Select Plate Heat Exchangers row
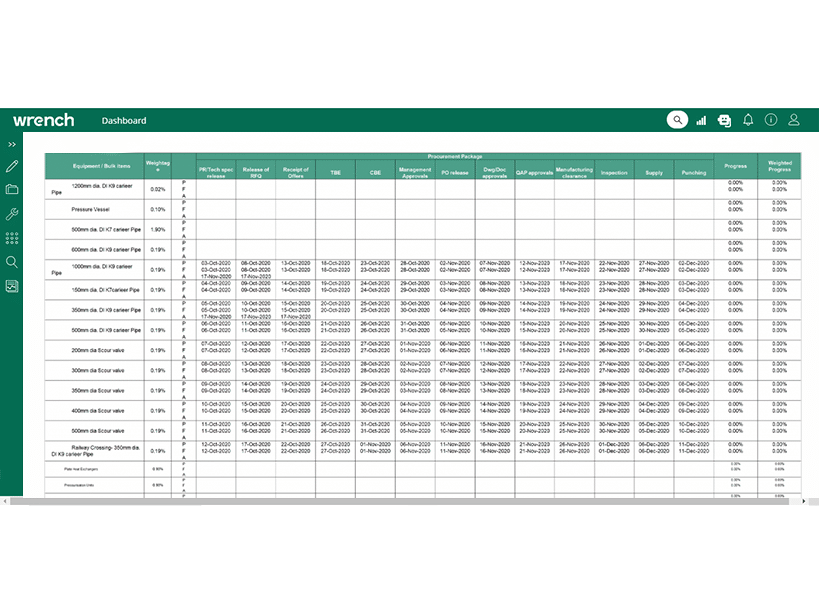This screenshot has height=614, width=819. 423,469
